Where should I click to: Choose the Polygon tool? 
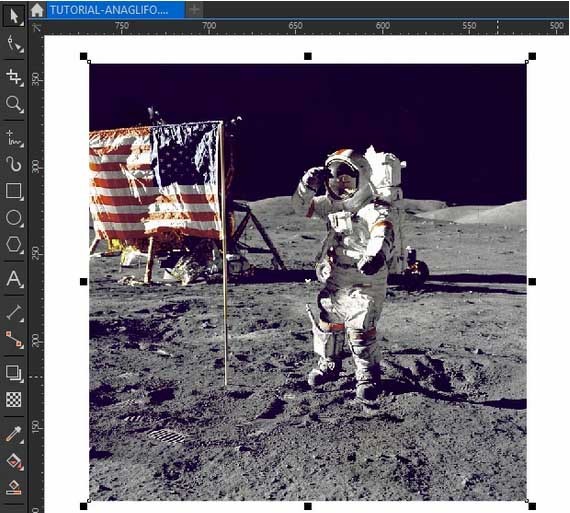[14, 244]
